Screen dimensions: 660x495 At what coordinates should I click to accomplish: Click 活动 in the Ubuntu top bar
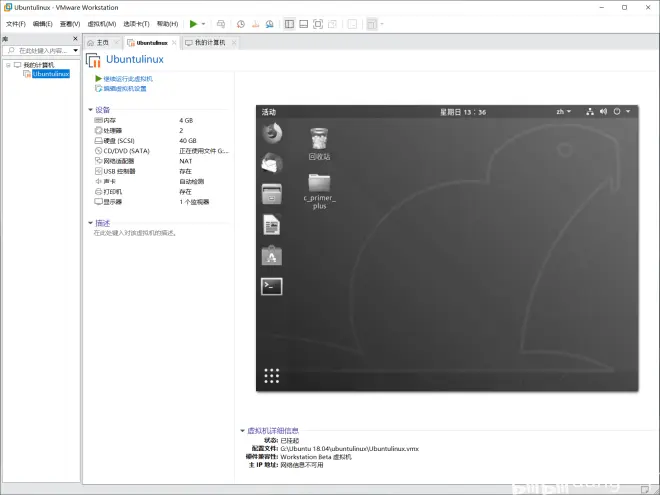[x=269, y=112]
